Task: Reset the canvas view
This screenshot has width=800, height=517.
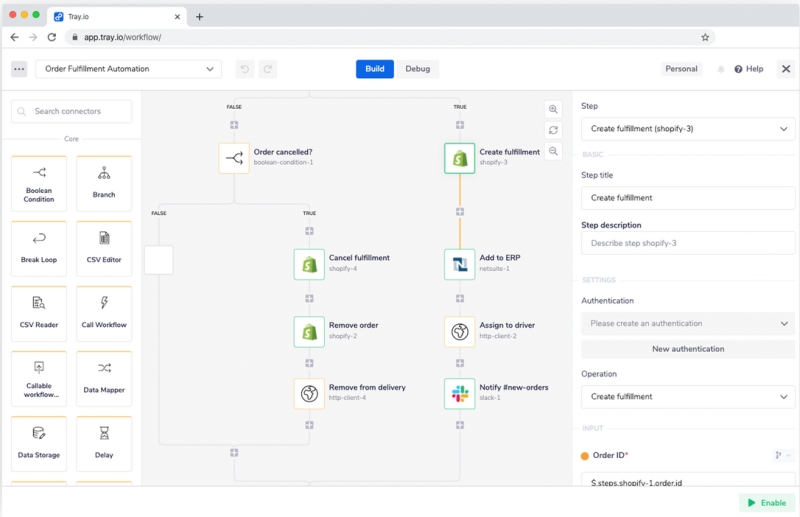Action: pos(553,130)
